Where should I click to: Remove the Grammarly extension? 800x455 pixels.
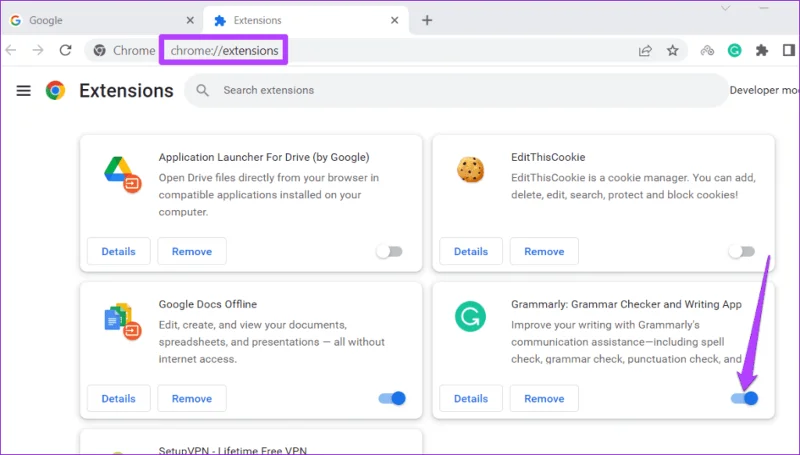pyautogui.click(x=544, y=398)
